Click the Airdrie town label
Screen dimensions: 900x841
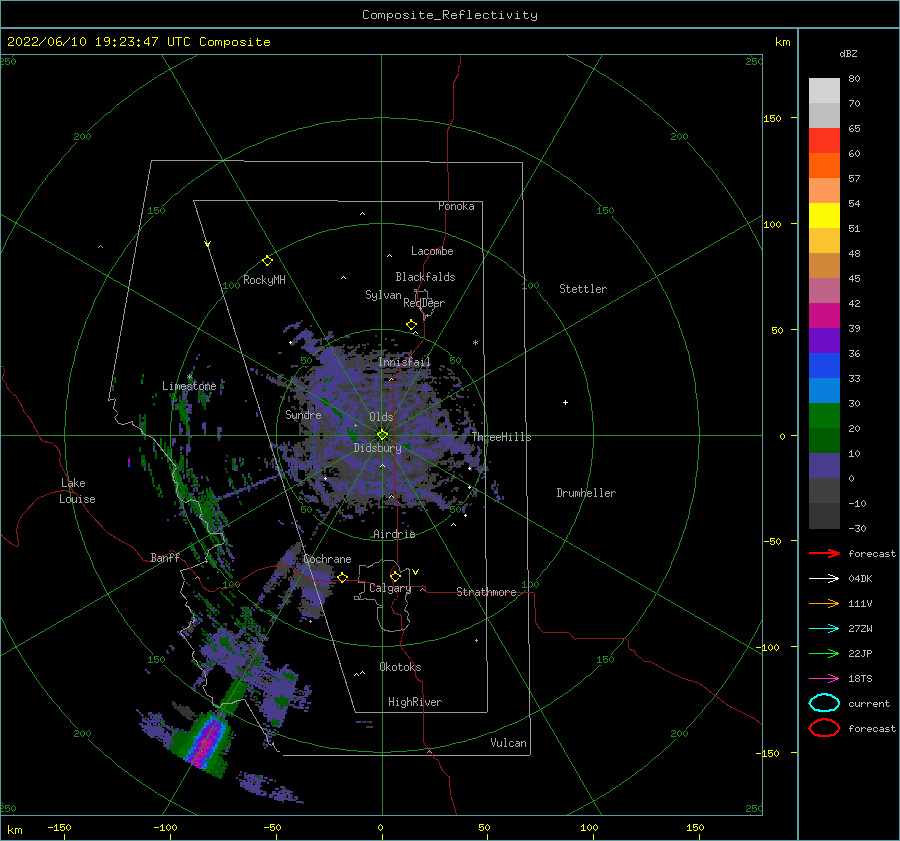[394, 534]
